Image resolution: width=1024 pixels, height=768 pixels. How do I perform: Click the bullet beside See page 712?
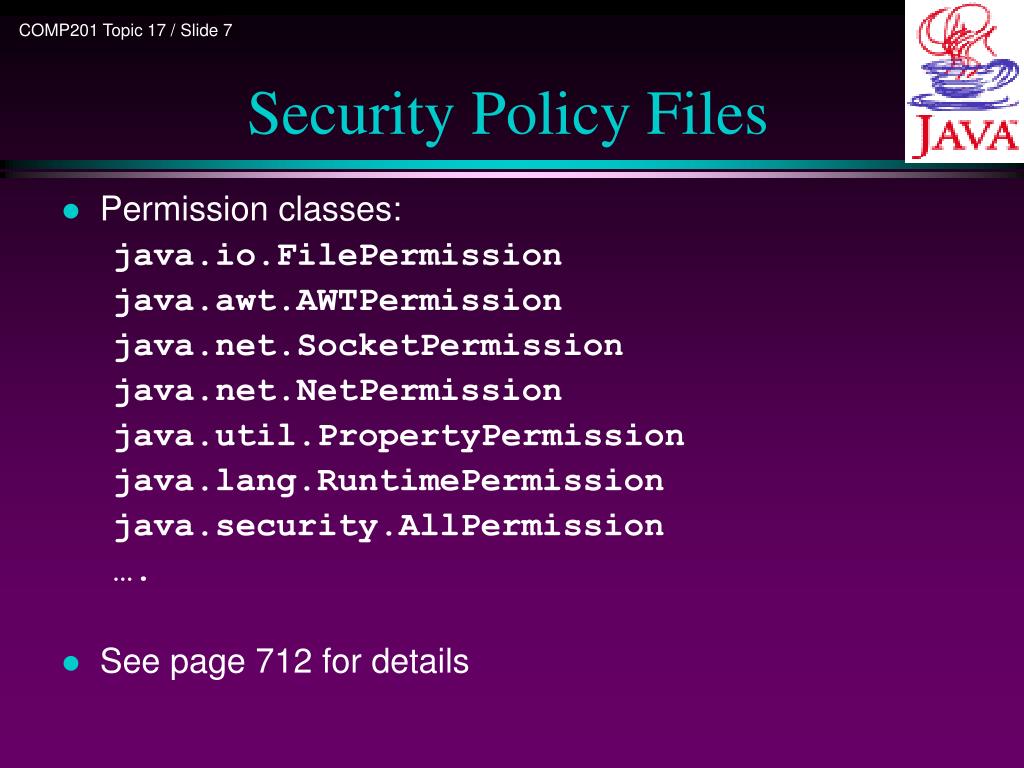[71, 664]
